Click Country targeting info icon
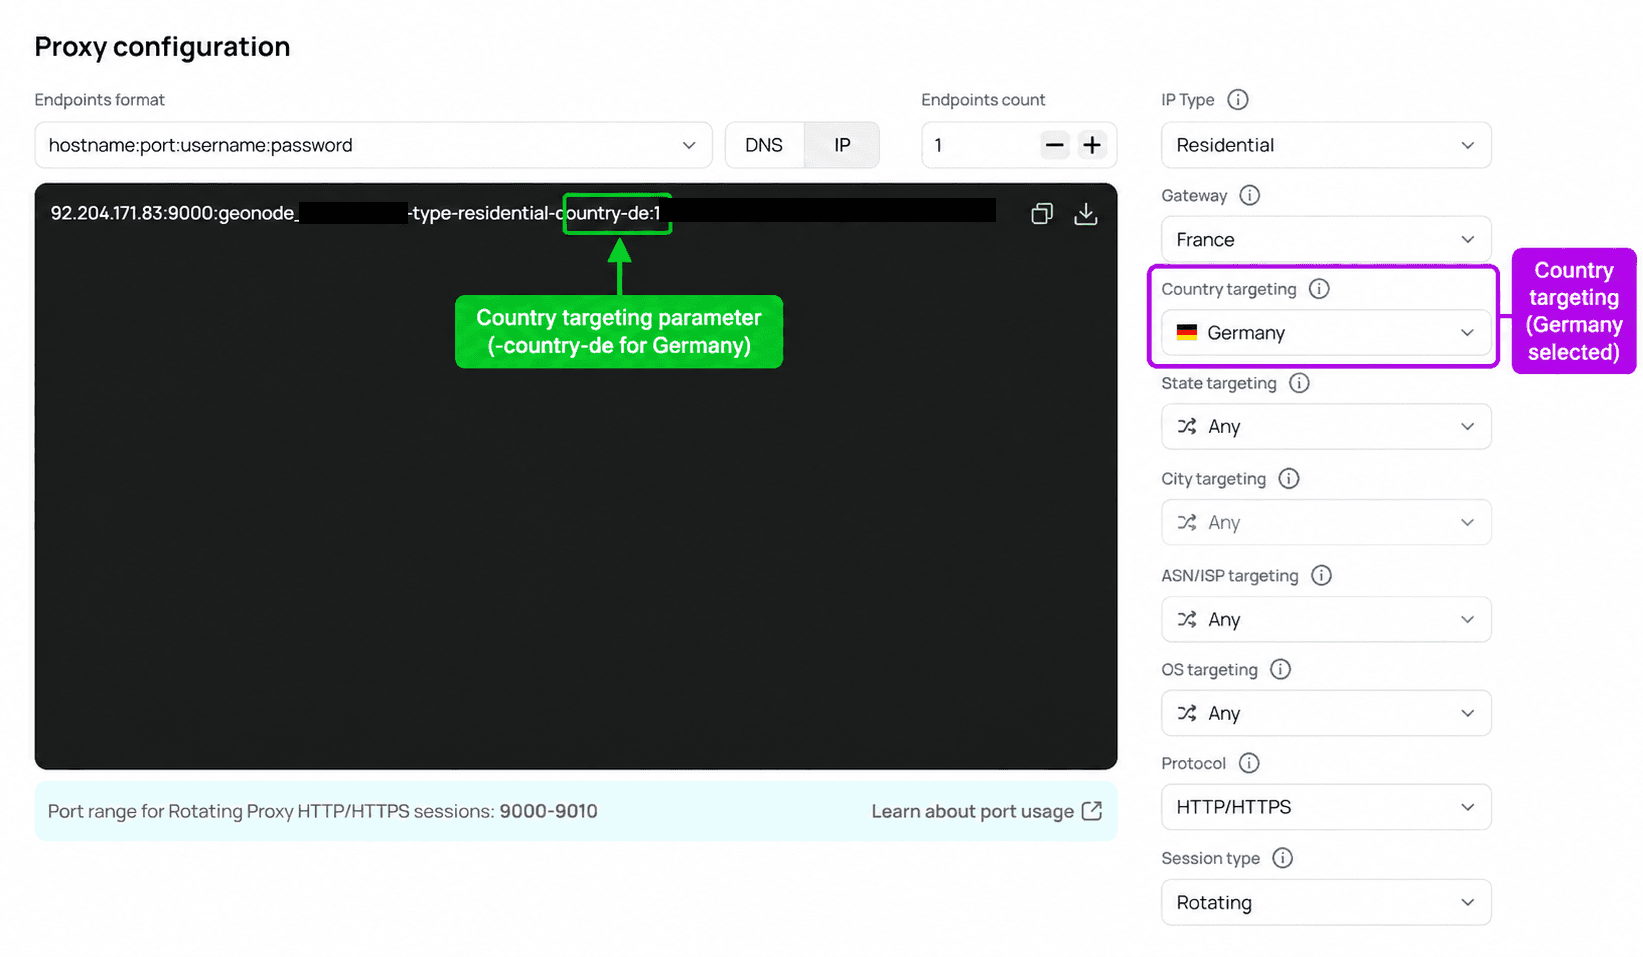 [1319, 289]
